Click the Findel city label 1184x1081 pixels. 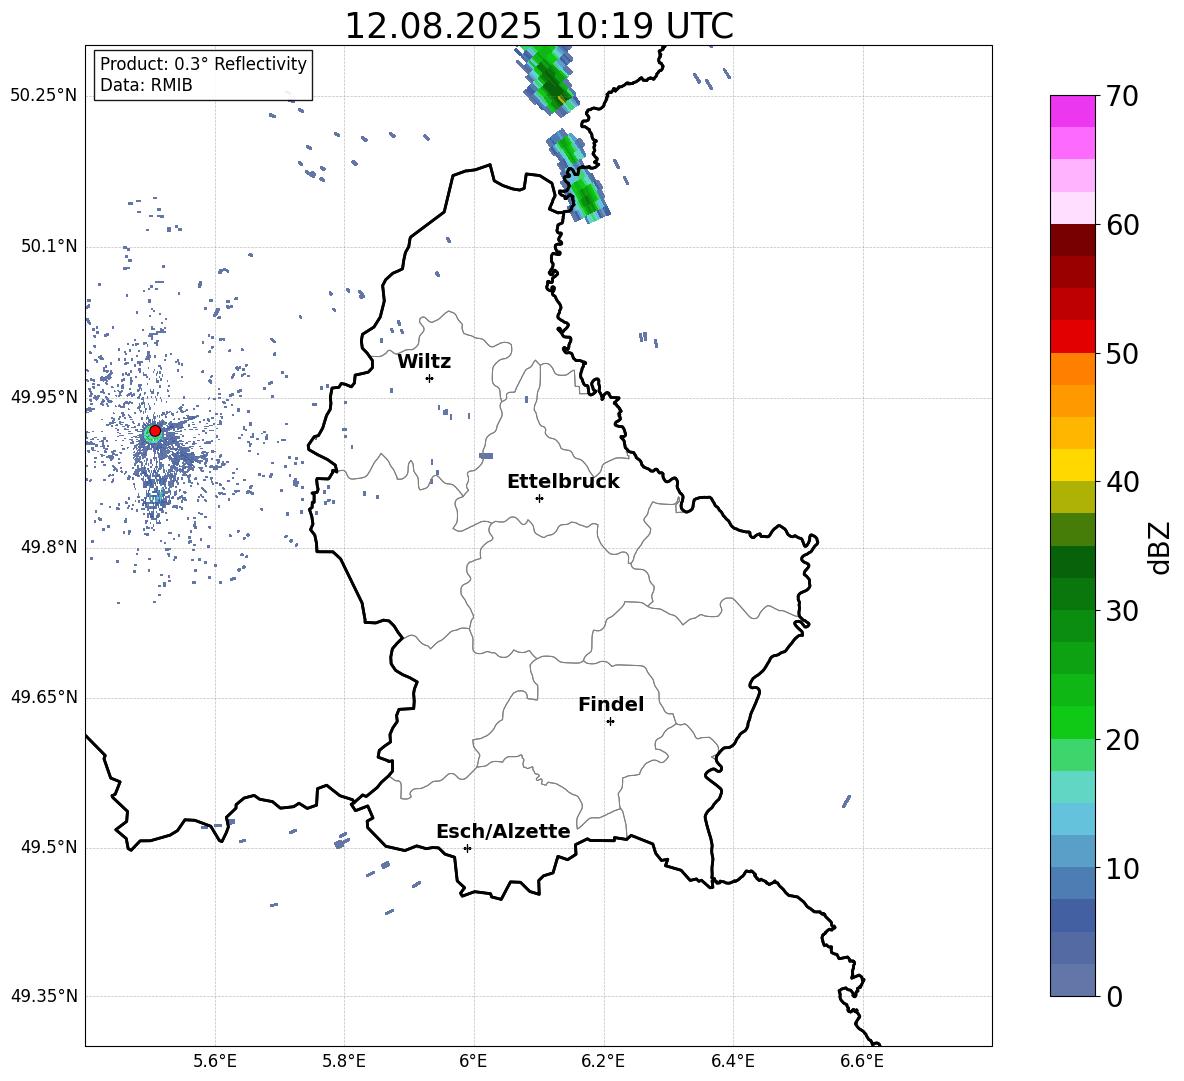coord(611,704)
